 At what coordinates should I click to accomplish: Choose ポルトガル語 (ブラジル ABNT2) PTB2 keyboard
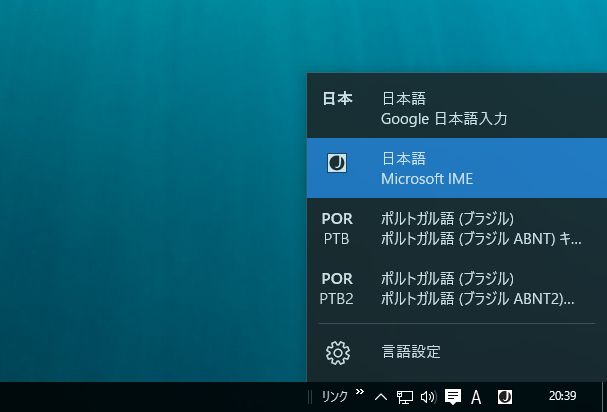pyautogui.click(x=457, y=288)
